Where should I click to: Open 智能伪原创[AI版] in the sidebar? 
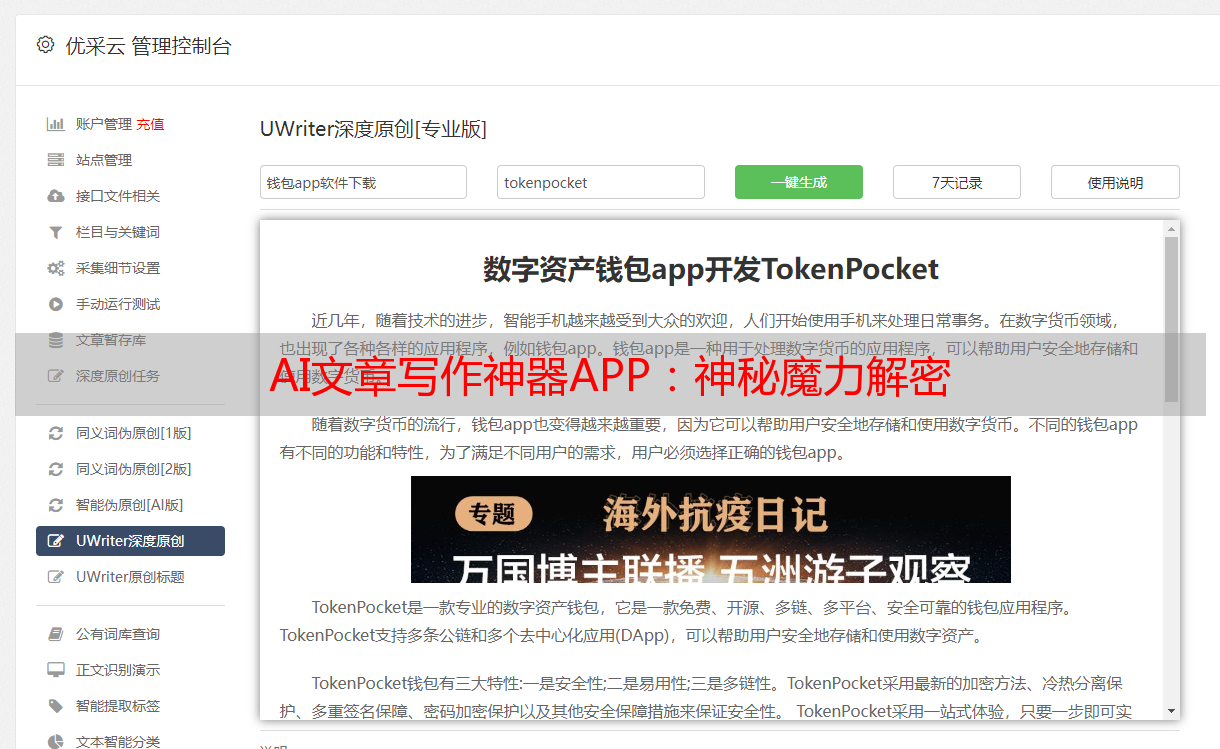130,505
